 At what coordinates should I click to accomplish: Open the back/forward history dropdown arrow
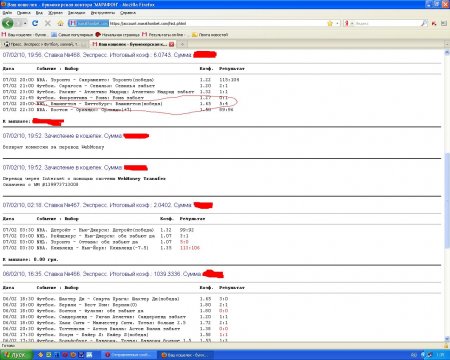tap(25, 23)
